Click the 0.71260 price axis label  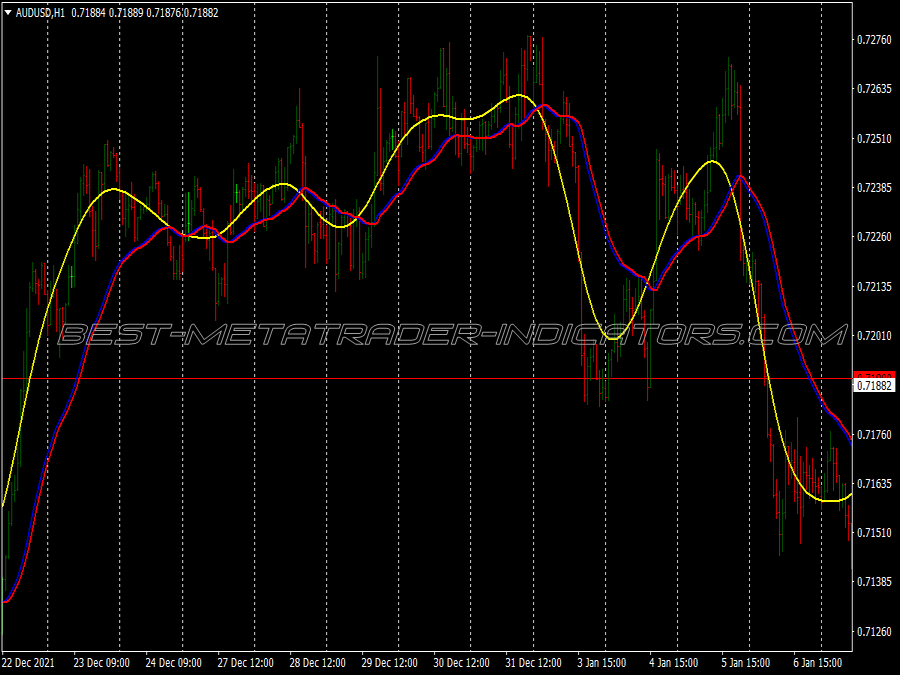point(874,632)
